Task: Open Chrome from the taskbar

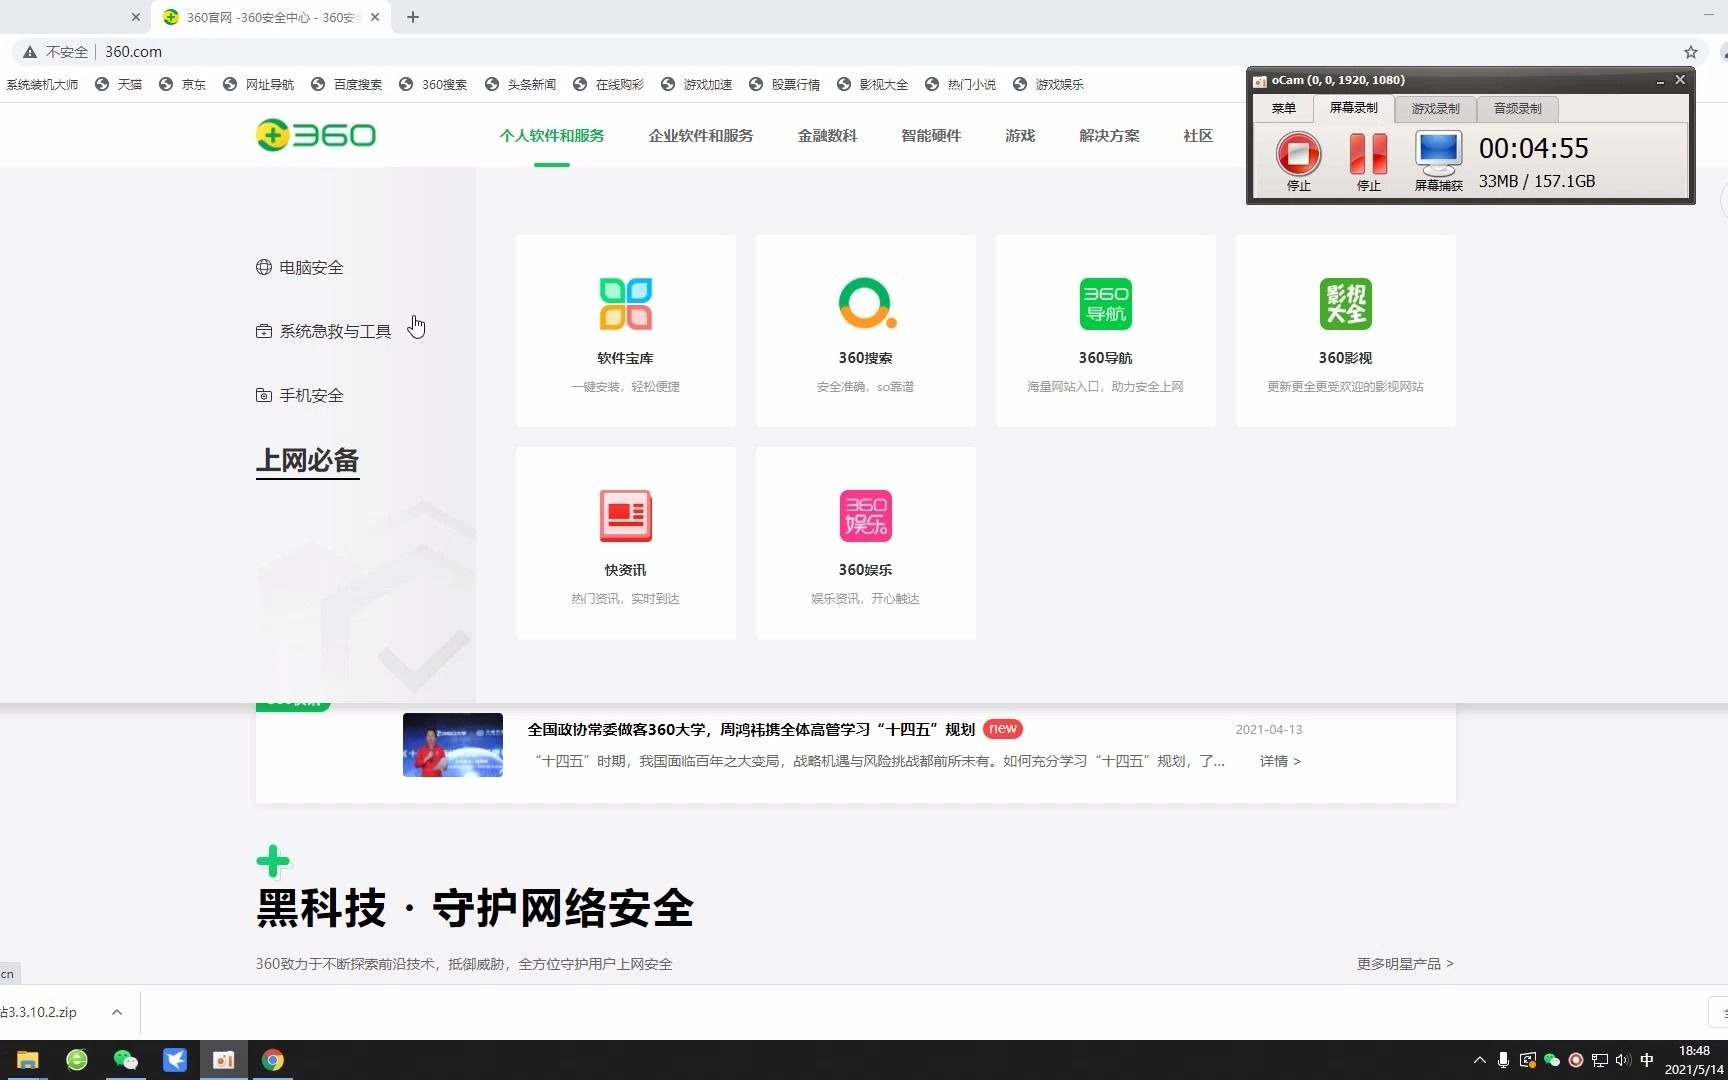Action: point(273,1060)
